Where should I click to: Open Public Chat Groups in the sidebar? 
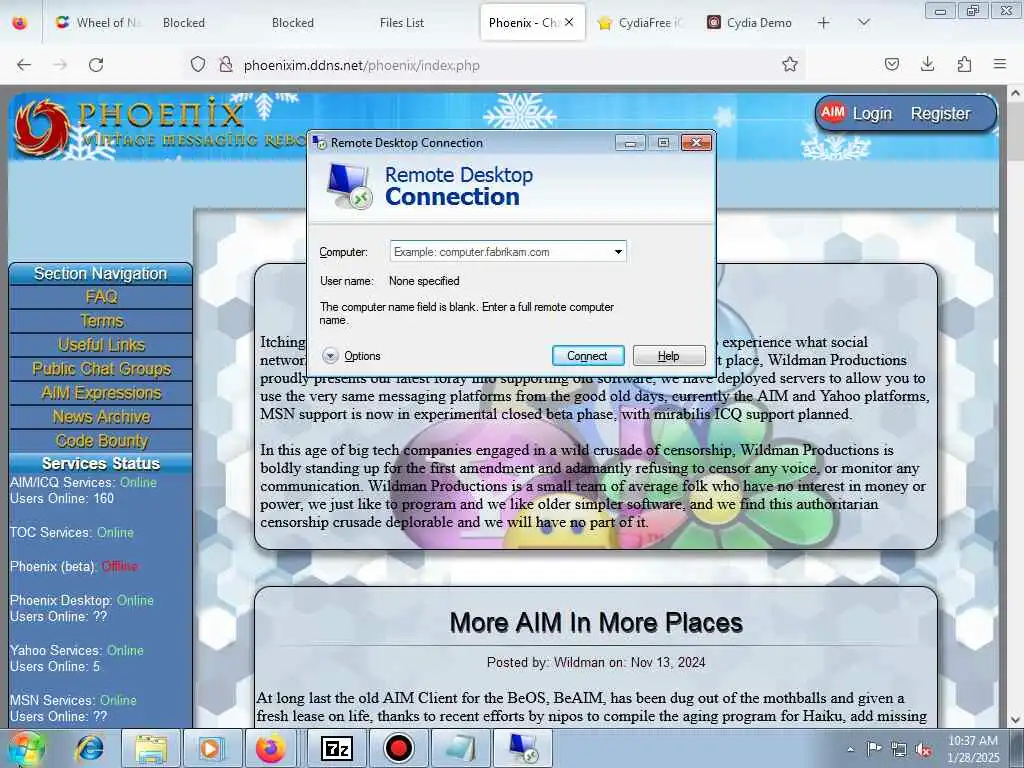point(101,369)
